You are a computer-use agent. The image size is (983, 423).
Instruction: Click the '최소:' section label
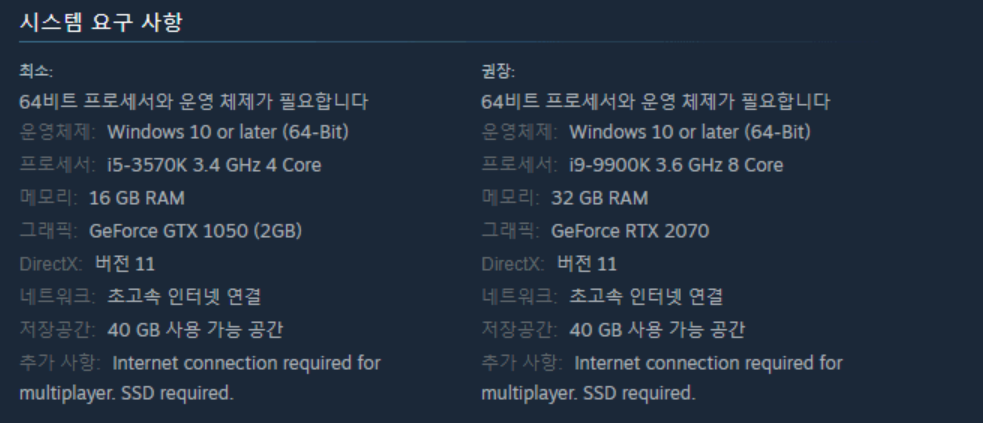pos(36,71)
